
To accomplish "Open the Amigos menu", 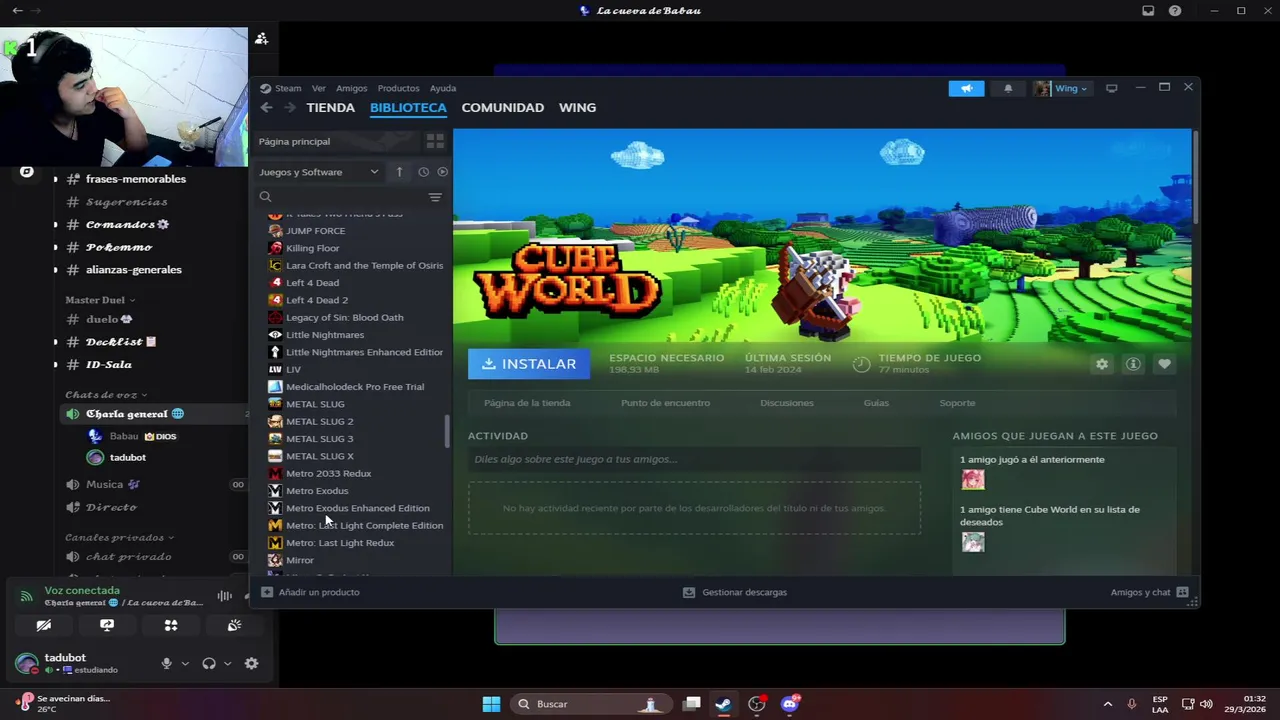I will coord(351,88).
